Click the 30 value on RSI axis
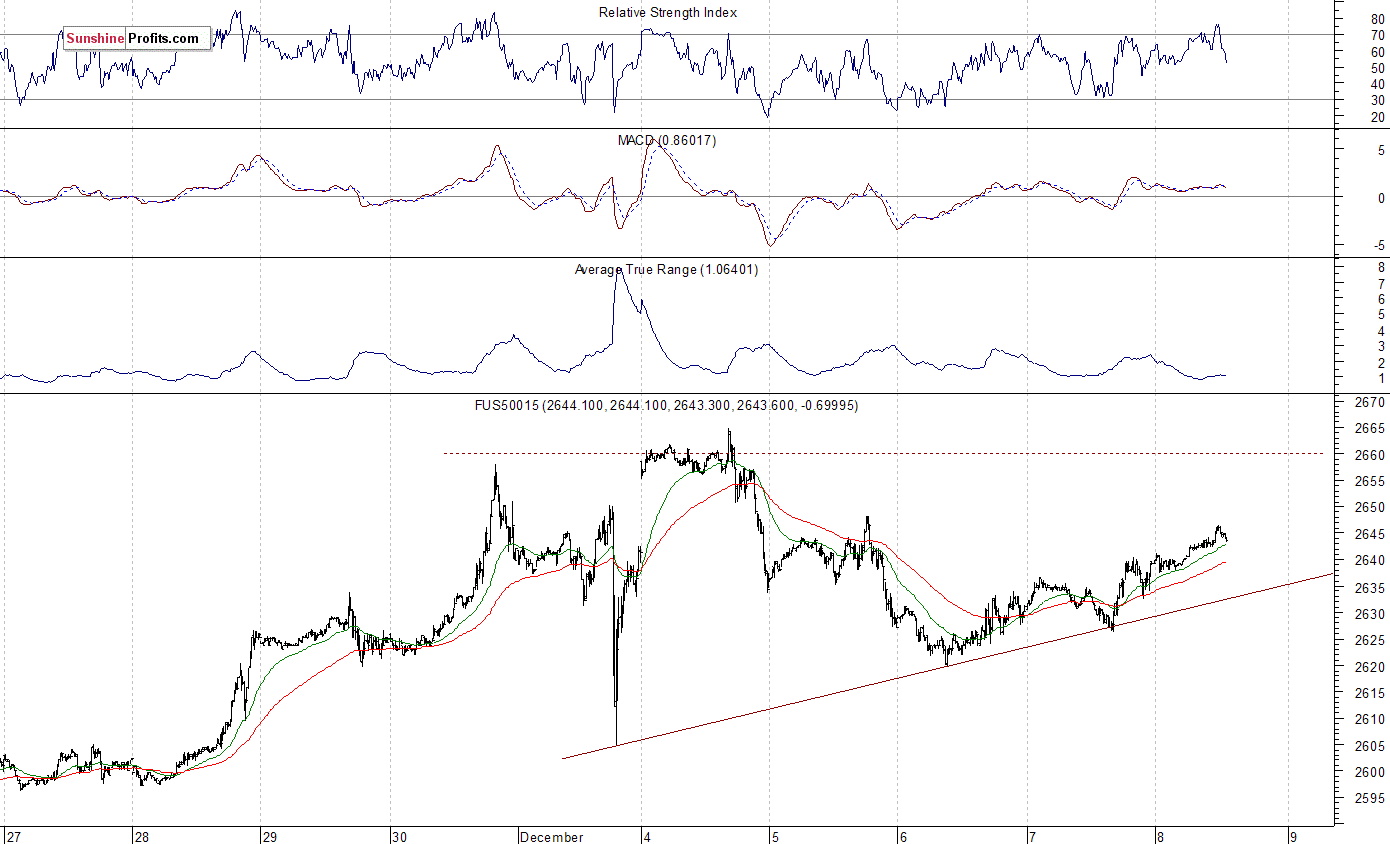 point(1378,101)
